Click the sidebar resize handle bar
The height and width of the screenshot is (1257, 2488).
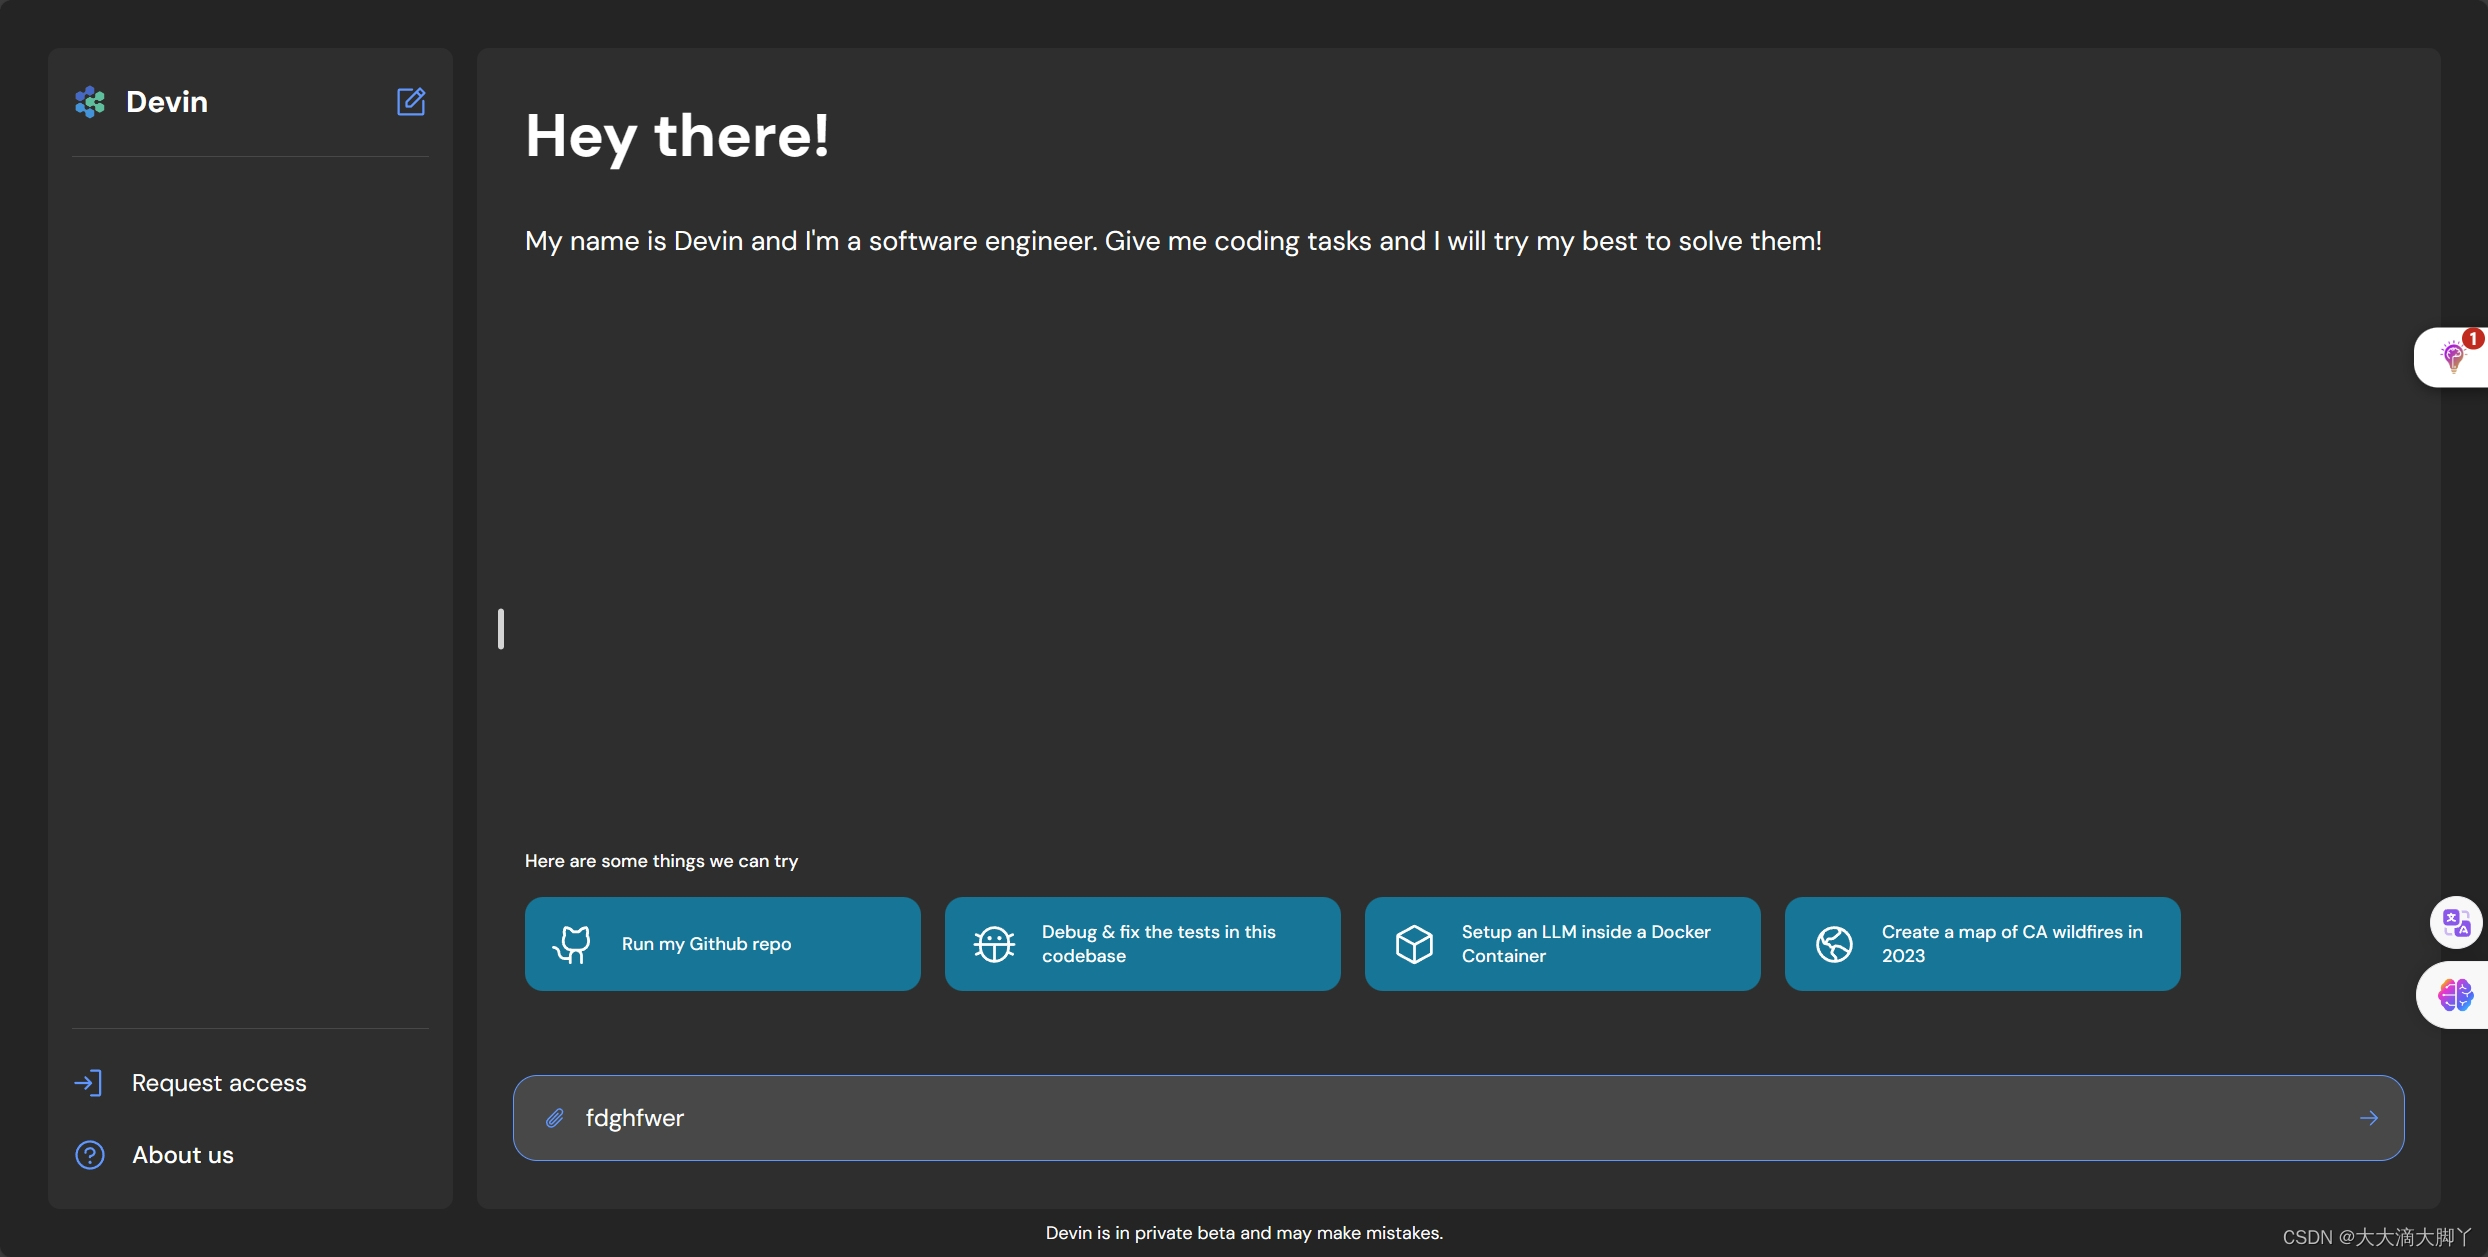point(501,629)
